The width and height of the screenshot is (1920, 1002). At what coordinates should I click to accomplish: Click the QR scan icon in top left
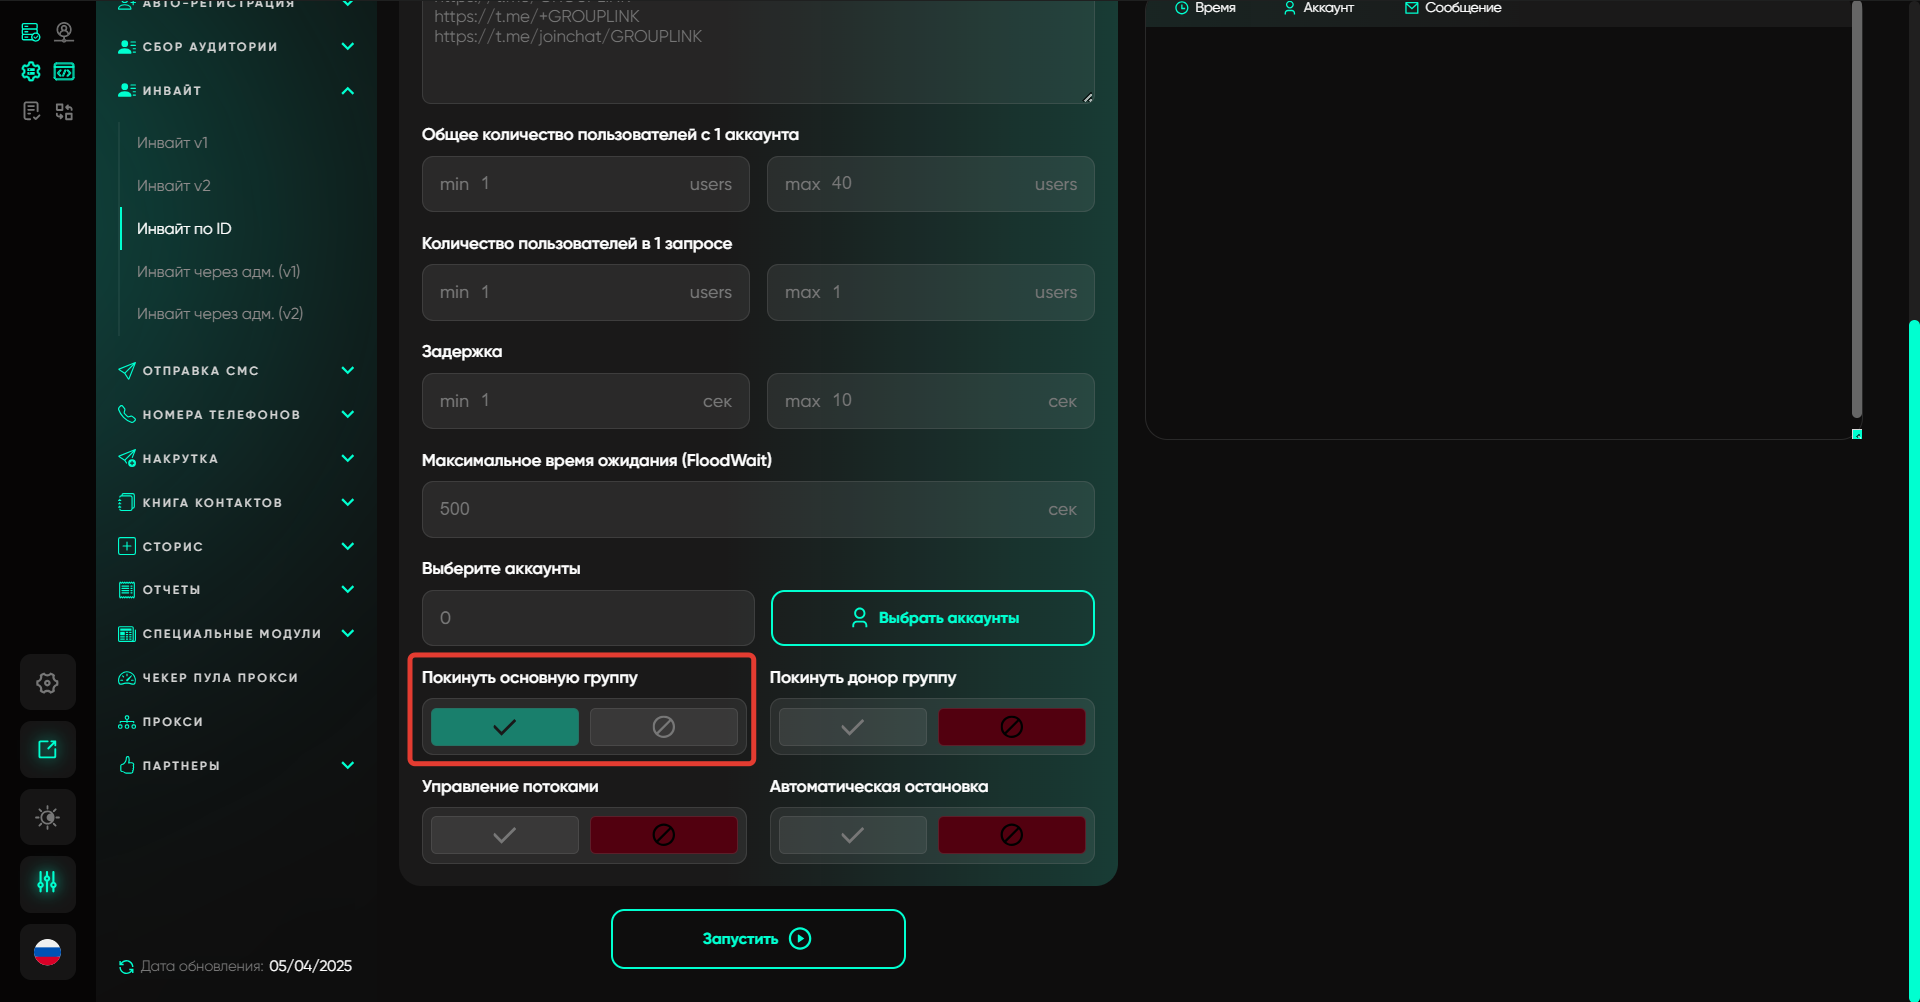coord(64,111)
